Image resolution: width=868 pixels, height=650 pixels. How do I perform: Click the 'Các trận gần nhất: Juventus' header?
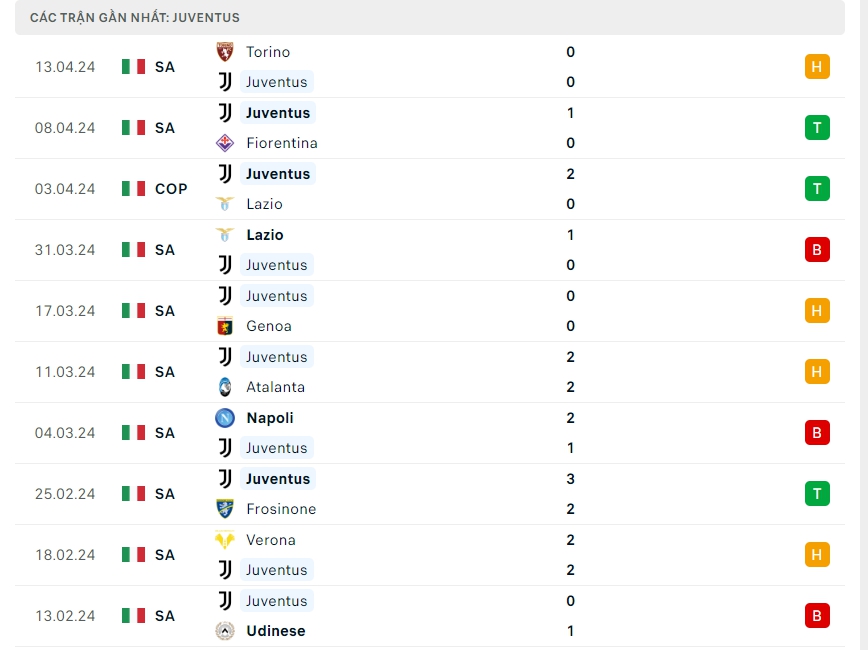135,18
